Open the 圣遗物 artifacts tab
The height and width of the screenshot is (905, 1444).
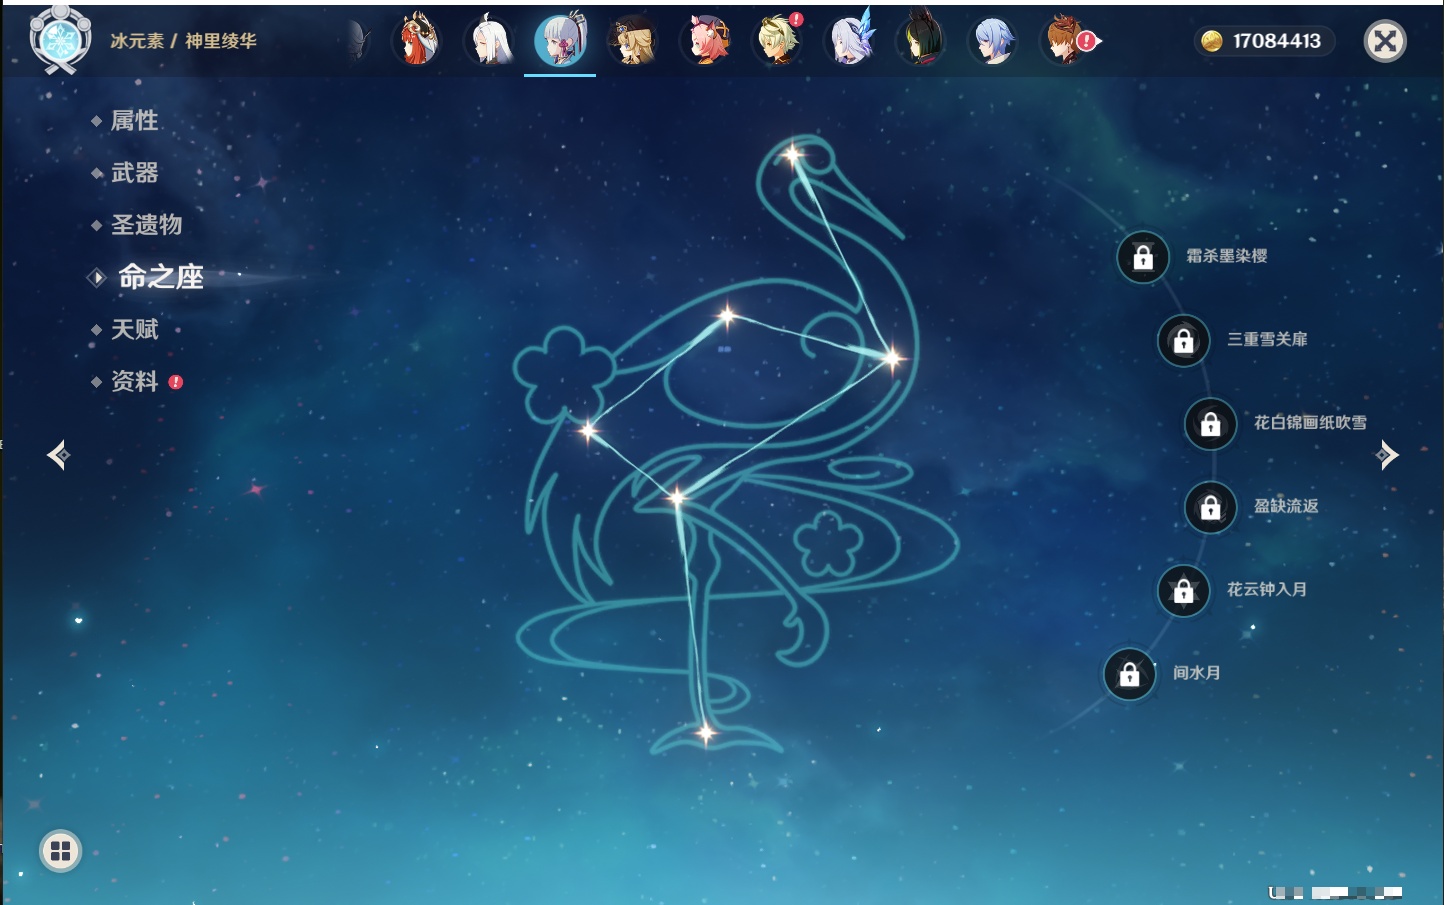(146, 225)
